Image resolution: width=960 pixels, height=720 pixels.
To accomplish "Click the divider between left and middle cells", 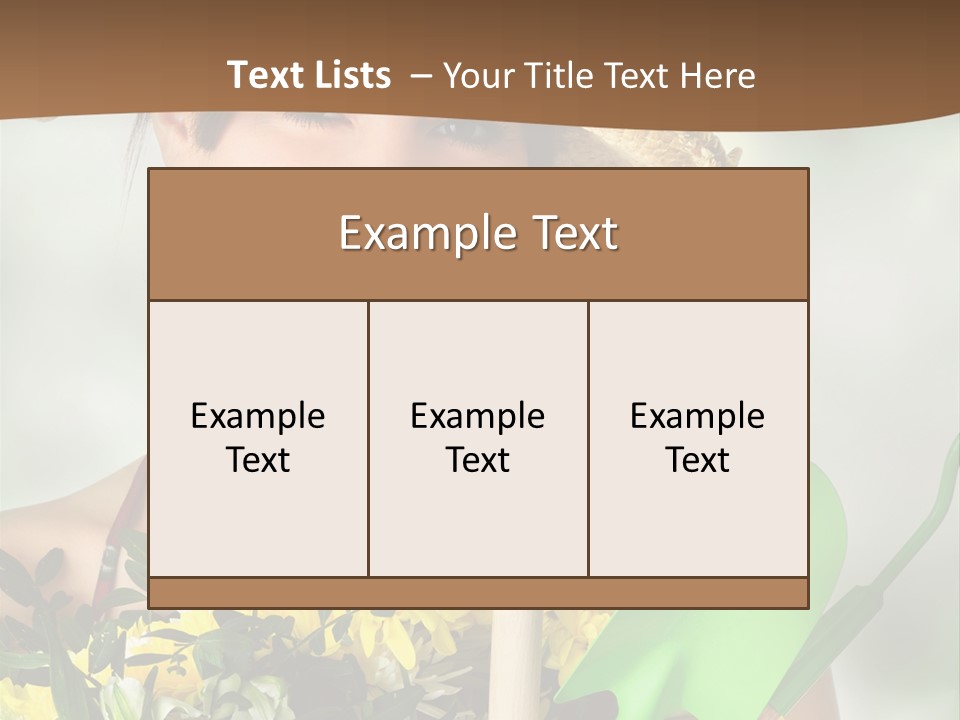I will 369,438.
